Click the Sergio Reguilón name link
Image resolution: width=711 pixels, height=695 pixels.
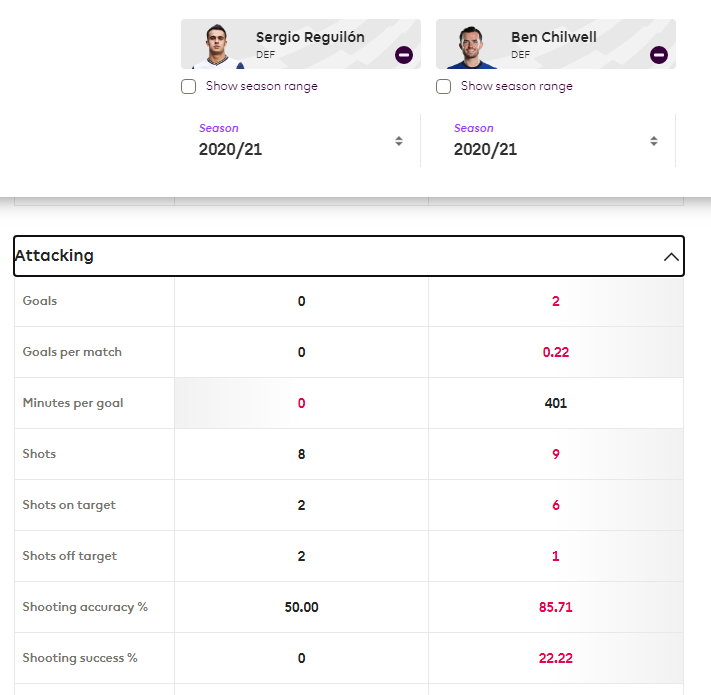[x=310, y=37]
